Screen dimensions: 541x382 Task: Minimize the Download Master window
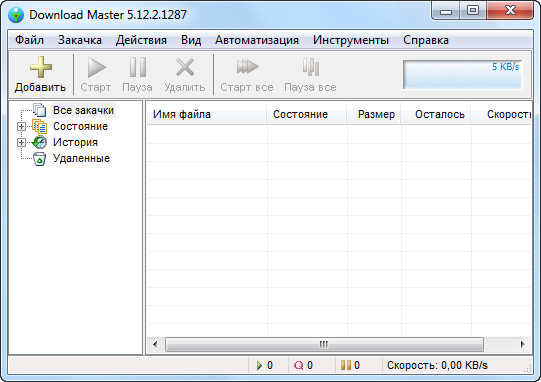pyautogui.click(x=446, y=12)
